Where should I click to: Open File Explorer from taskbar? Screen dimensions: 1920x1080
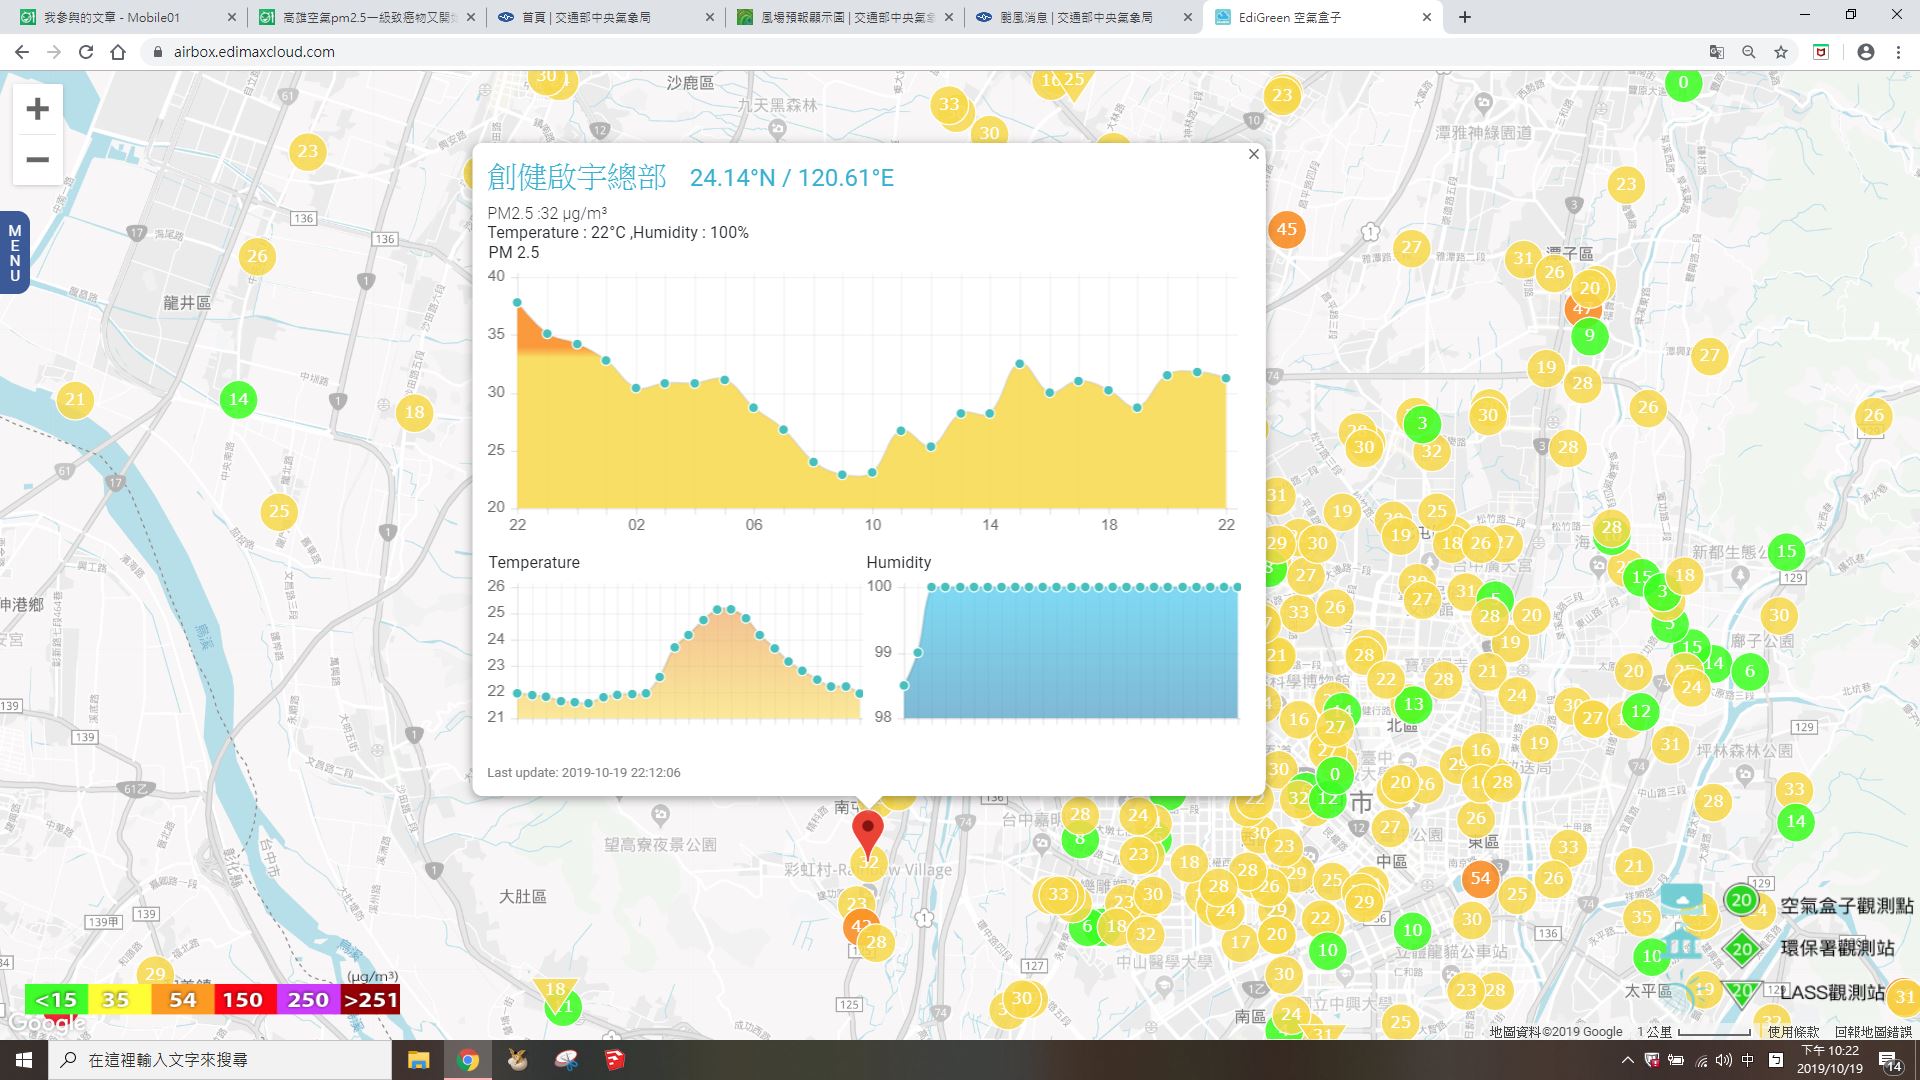(418, 1060)
